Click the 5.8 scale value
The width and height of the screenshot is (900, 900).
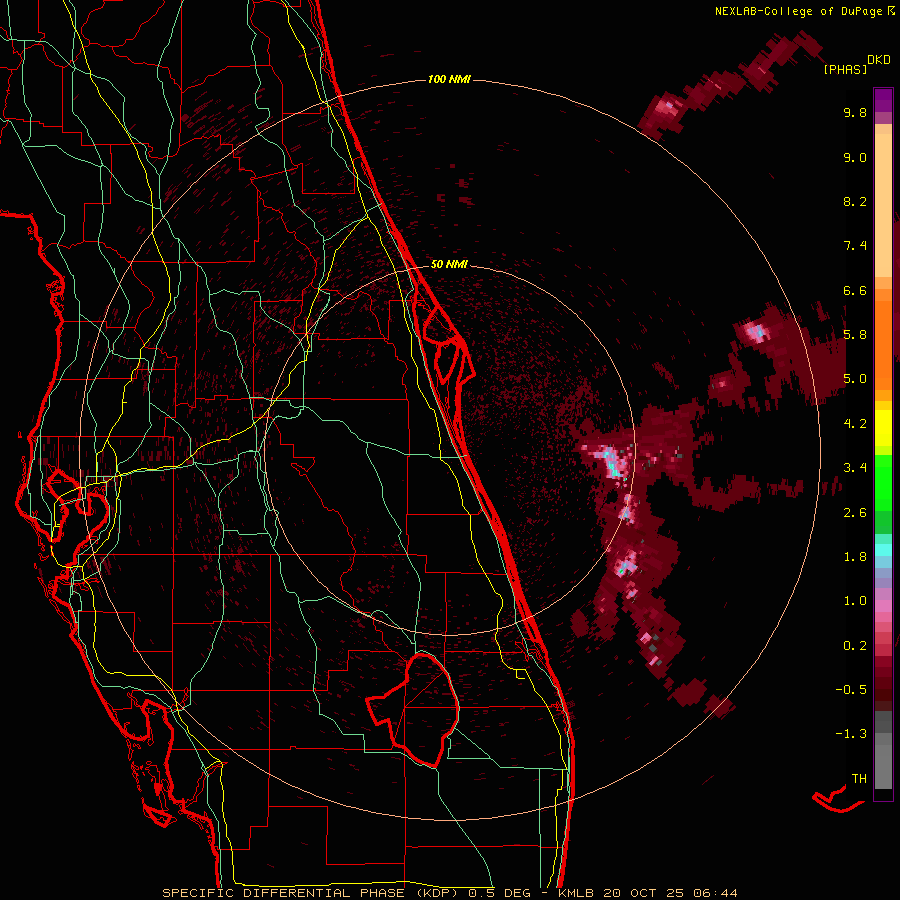(855, 335)
